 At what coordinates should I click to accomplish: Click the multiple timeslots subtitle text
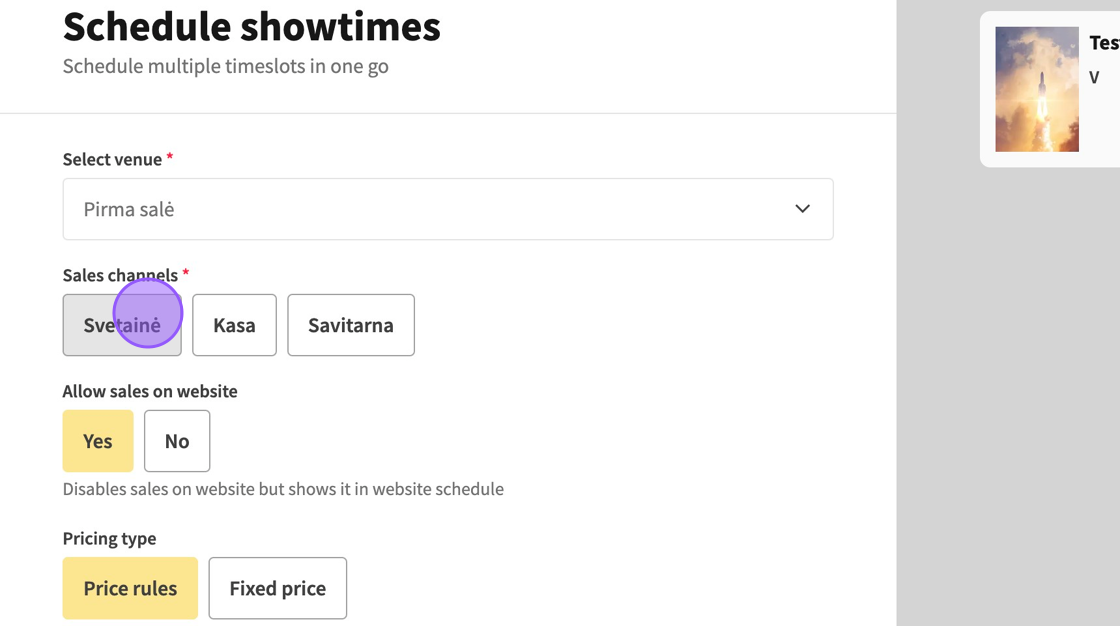pyautogui.click(x=225, y=66)
